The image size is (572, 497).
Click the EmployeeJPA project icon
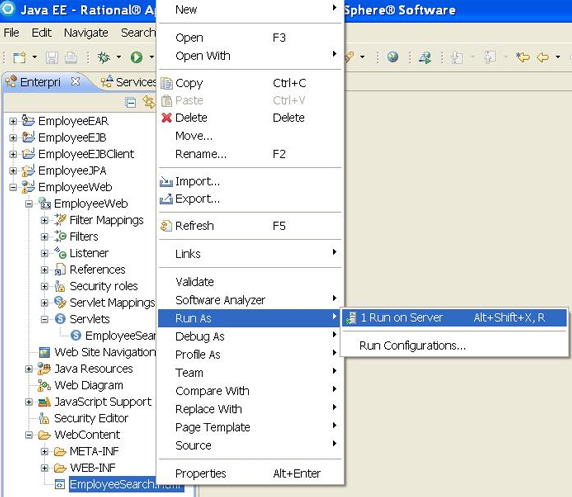point(28,170)
